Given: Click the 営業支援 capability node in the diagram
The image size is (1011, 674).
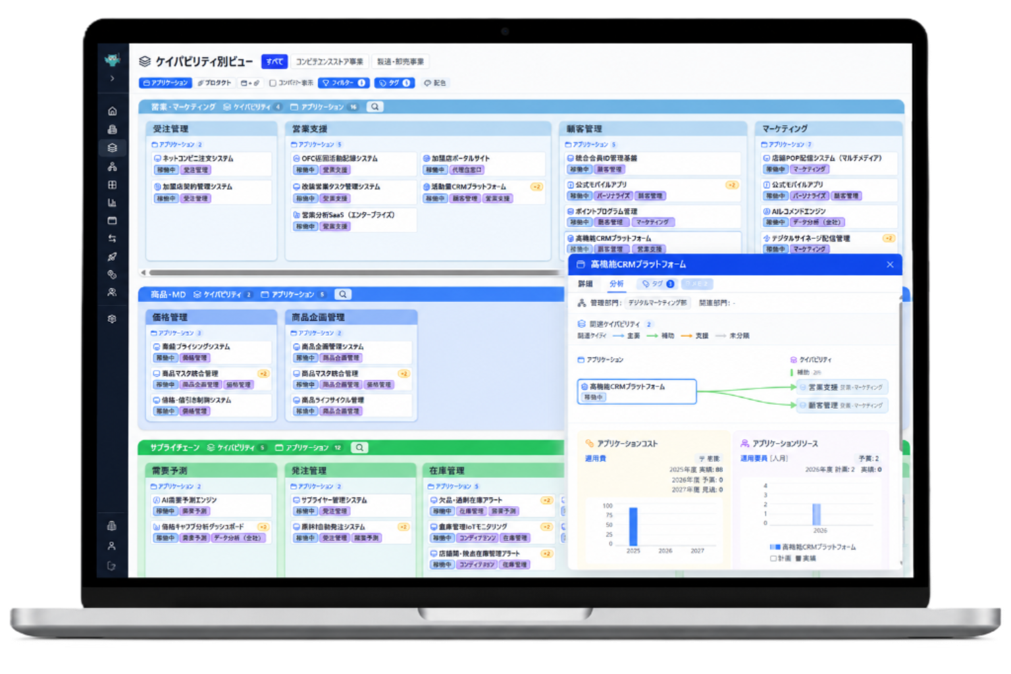Looking at the screenshot, I should (x=842, y=388).
